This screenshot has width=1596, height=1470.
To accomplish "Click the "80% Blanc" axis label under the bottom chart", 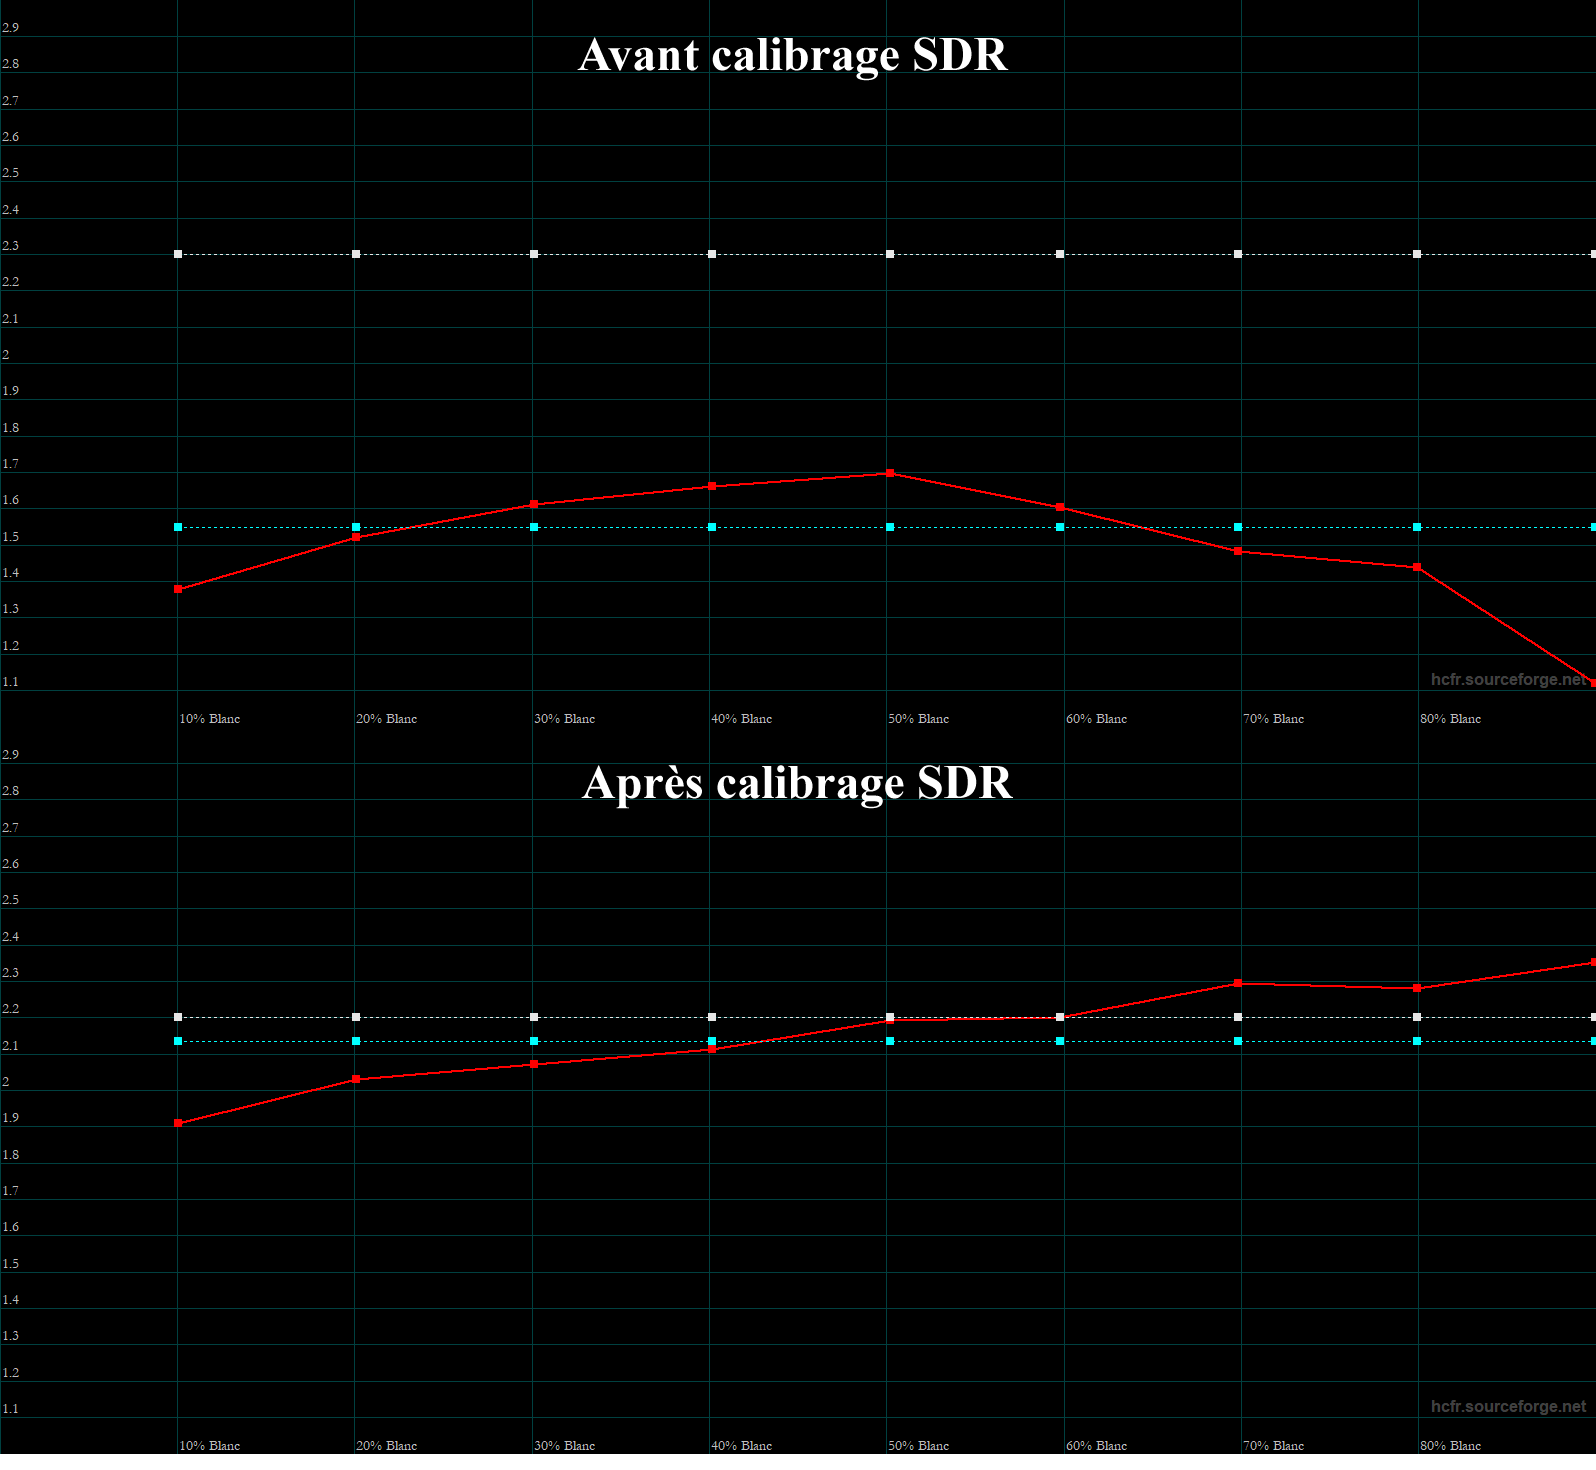I will pos(1450,1446).
